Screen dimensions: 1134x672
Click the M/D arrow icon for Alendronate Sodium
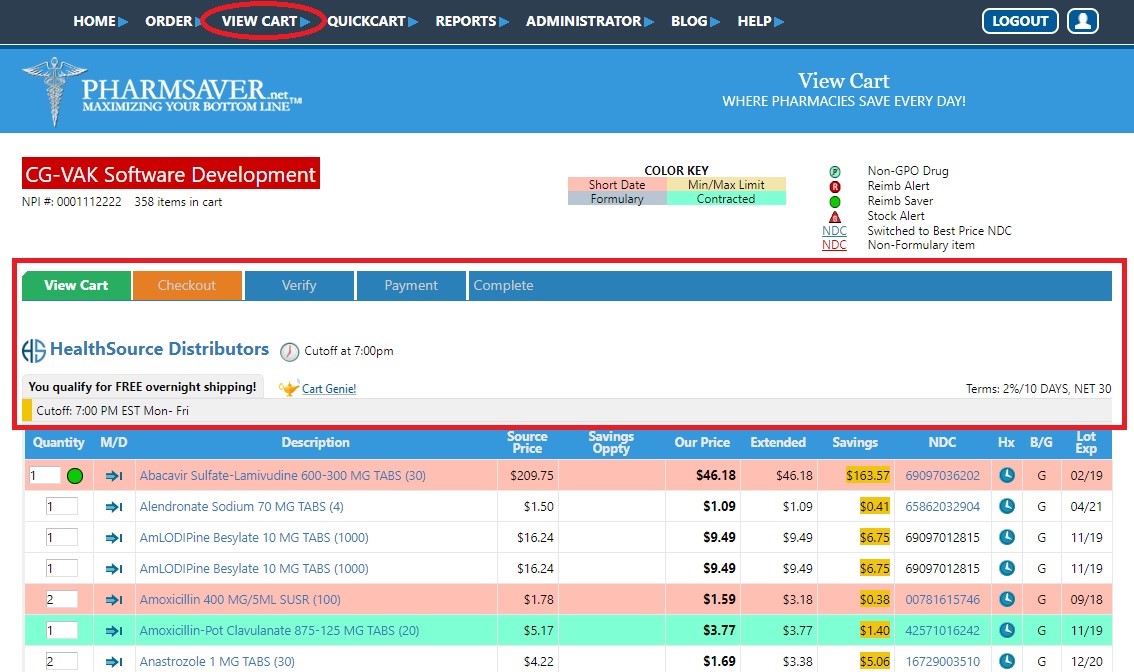pyautogui.click(x=114, y=507)
